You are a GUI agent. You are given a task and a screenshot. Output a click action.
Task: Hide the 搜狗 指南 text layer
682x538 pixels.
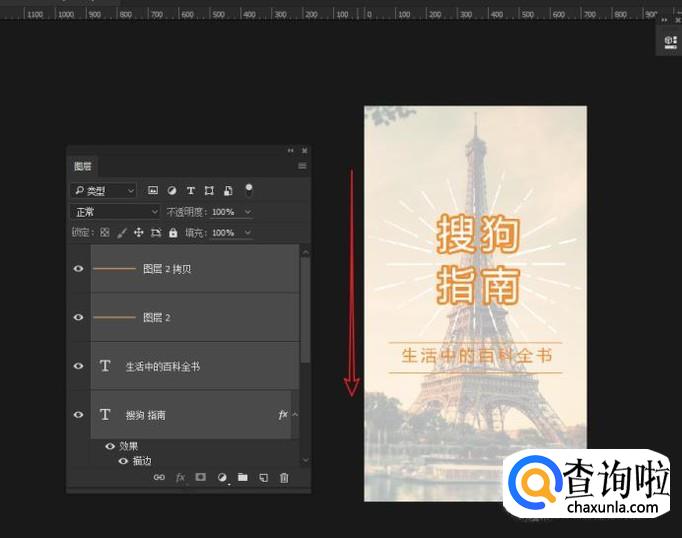click(78, 414)
